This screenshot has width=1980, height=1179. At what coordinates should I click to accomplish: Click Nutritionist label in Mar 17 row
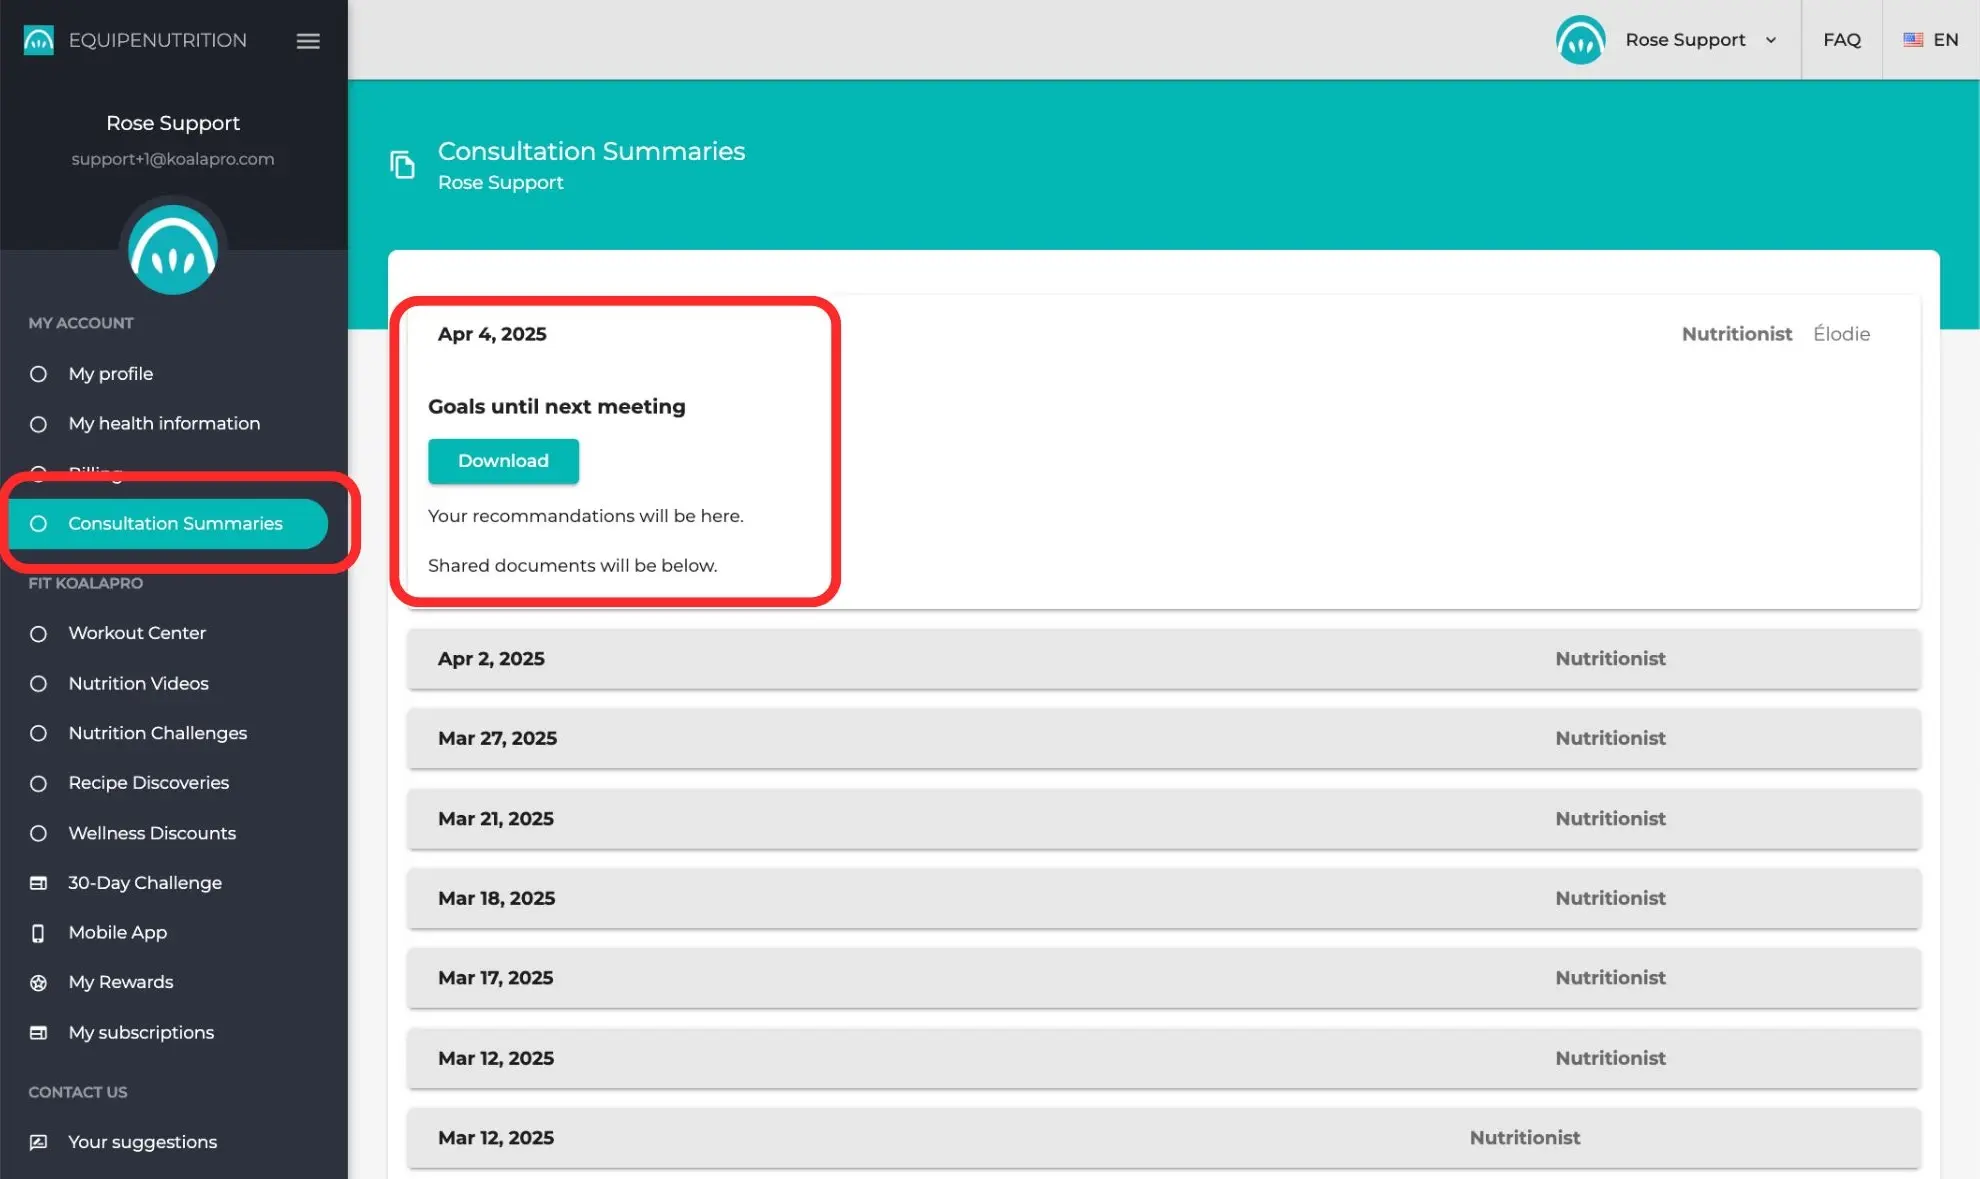point(1610,978)
